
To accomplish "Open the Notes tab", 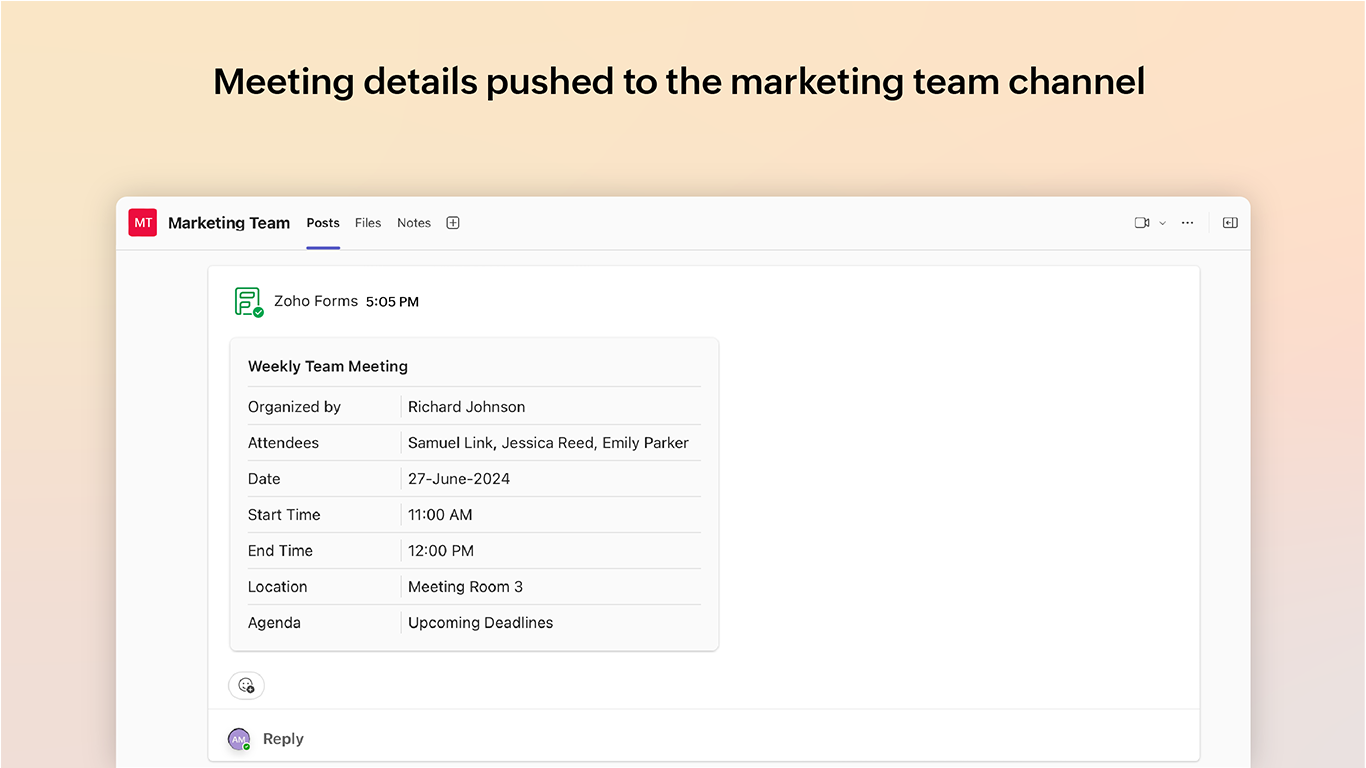I will click(x=414, y=223).
